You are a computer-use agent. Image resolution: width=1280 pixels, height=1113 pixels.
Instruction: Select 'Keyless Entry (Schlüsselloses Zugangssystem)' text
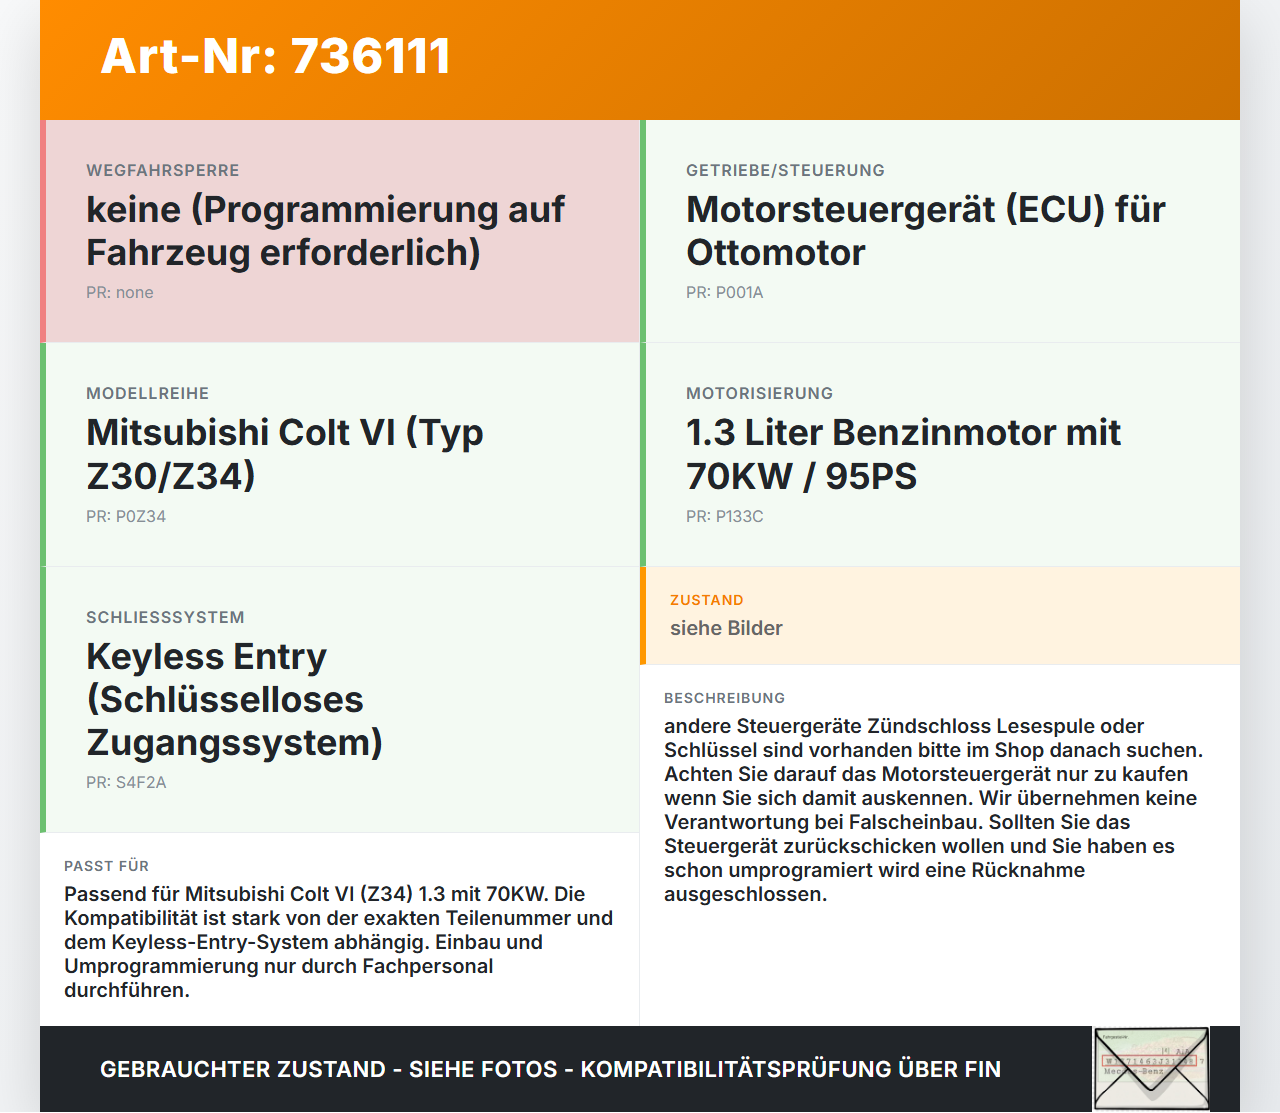click(x=235, y=700)
